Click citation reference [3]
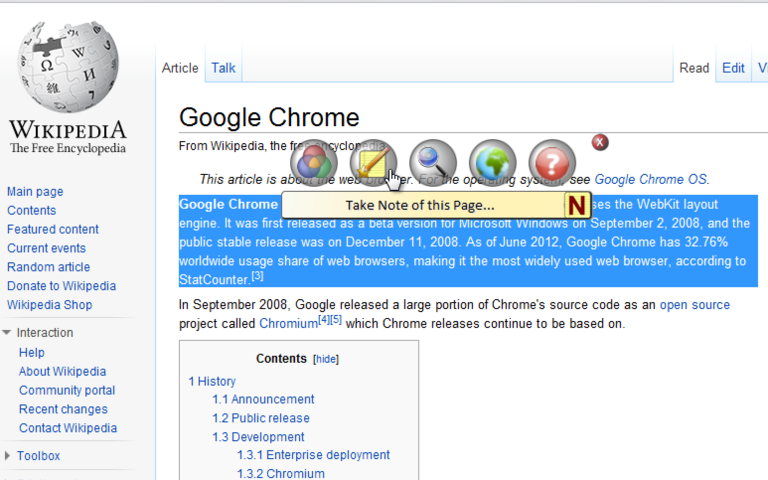 coord(258,276)
